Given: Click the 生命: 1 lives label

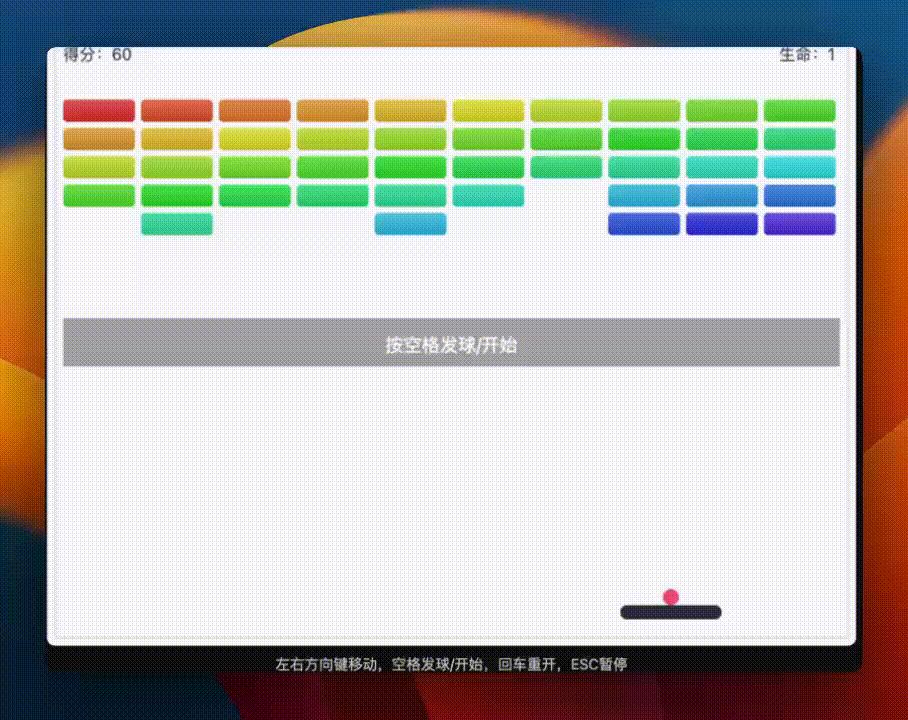Looking at the screenshot, I should coord(807,55).
